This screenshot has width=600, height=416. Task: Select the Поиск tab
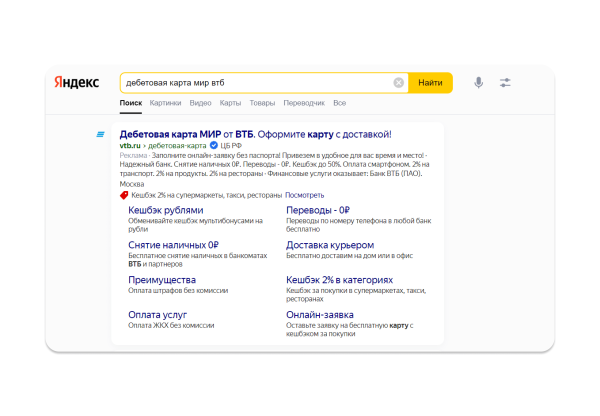coord(131,103)
